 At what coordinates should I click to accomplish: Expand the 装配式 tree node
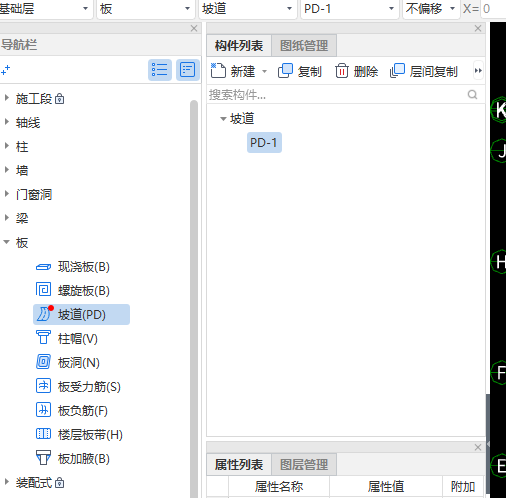pyautogui.click(x=6, y=482)
